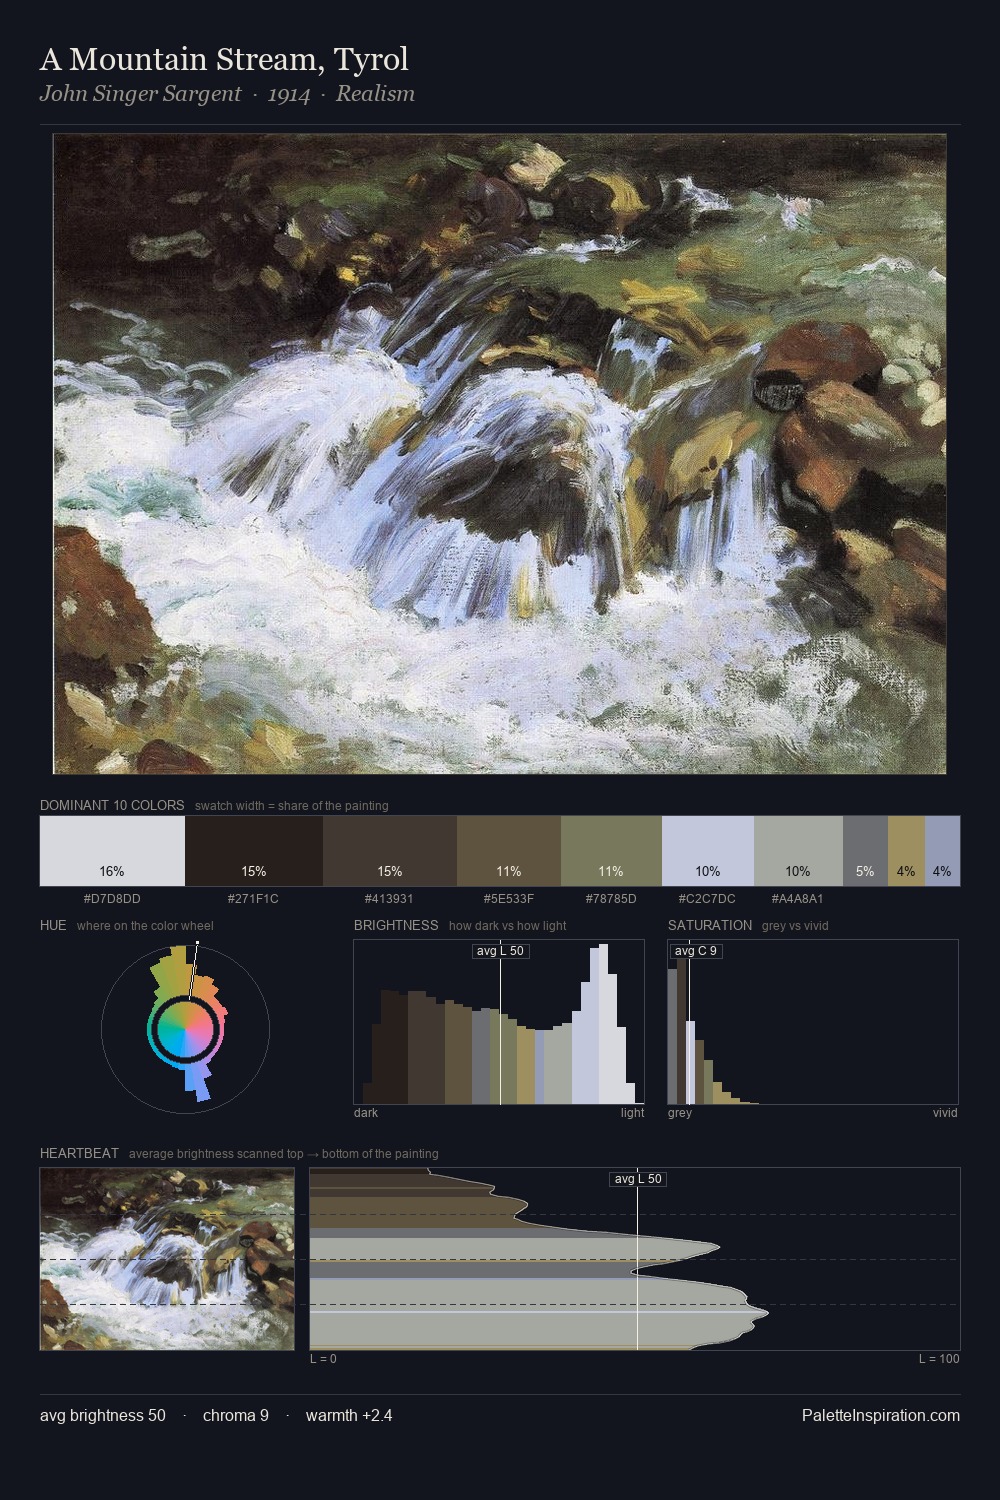
Task: Click the heartbeat painting thumbnail
Action: coord(167,1259)
